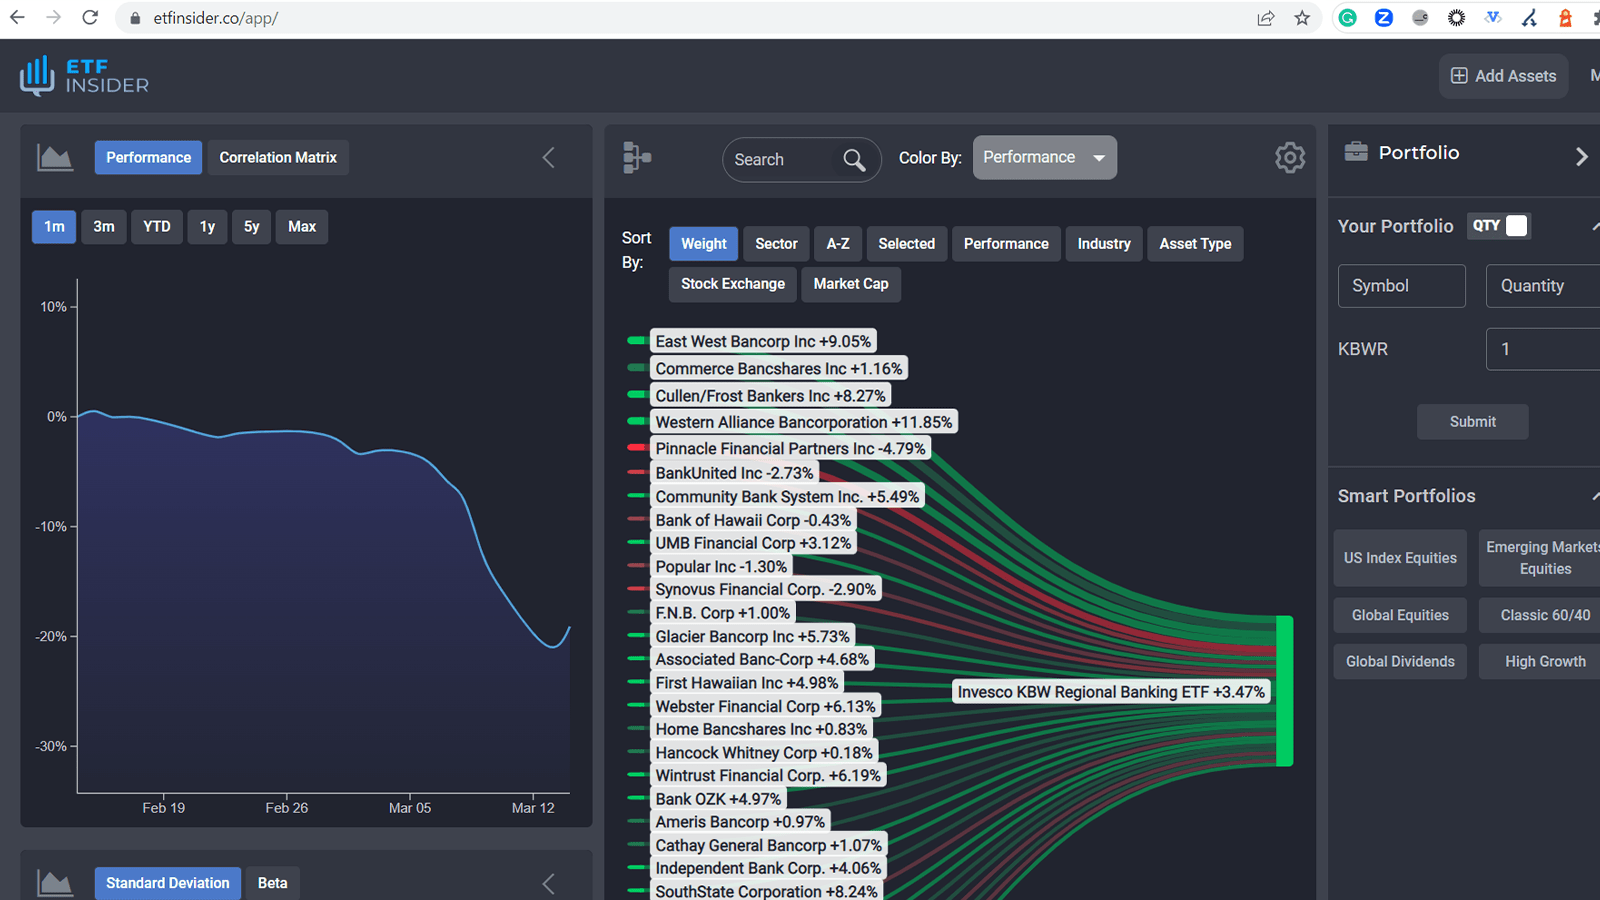Select East West Bancorp Inc node
The width and height of the screenshot is (1600, 900).
coord(763,341)
